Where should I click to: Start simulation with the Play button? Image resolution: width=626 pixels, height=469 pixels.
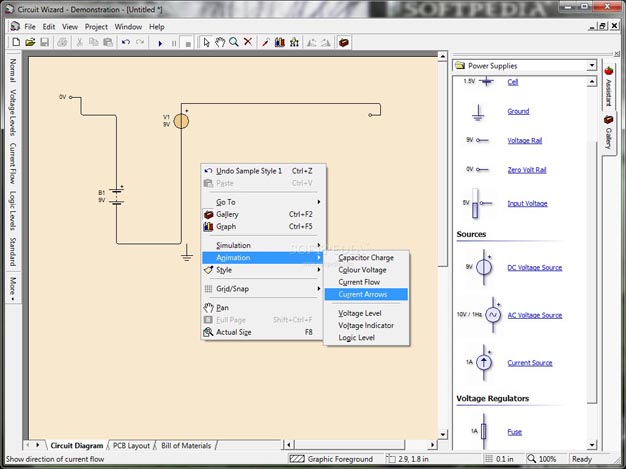tap(160, 43)
